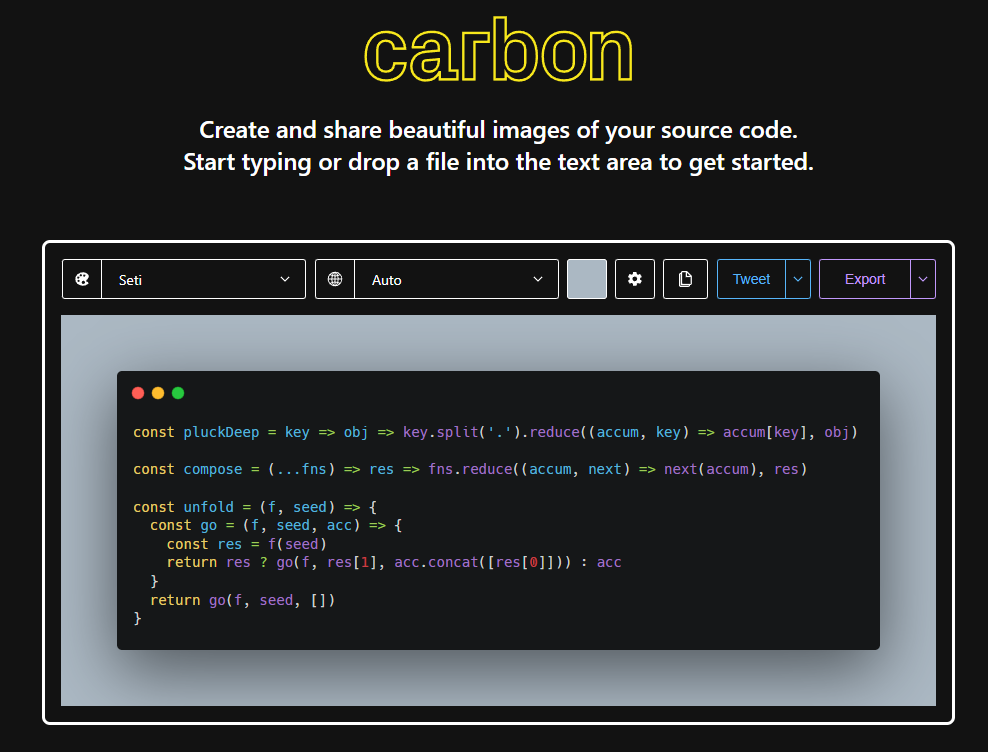Click the green window control dot

pos(178,393)
